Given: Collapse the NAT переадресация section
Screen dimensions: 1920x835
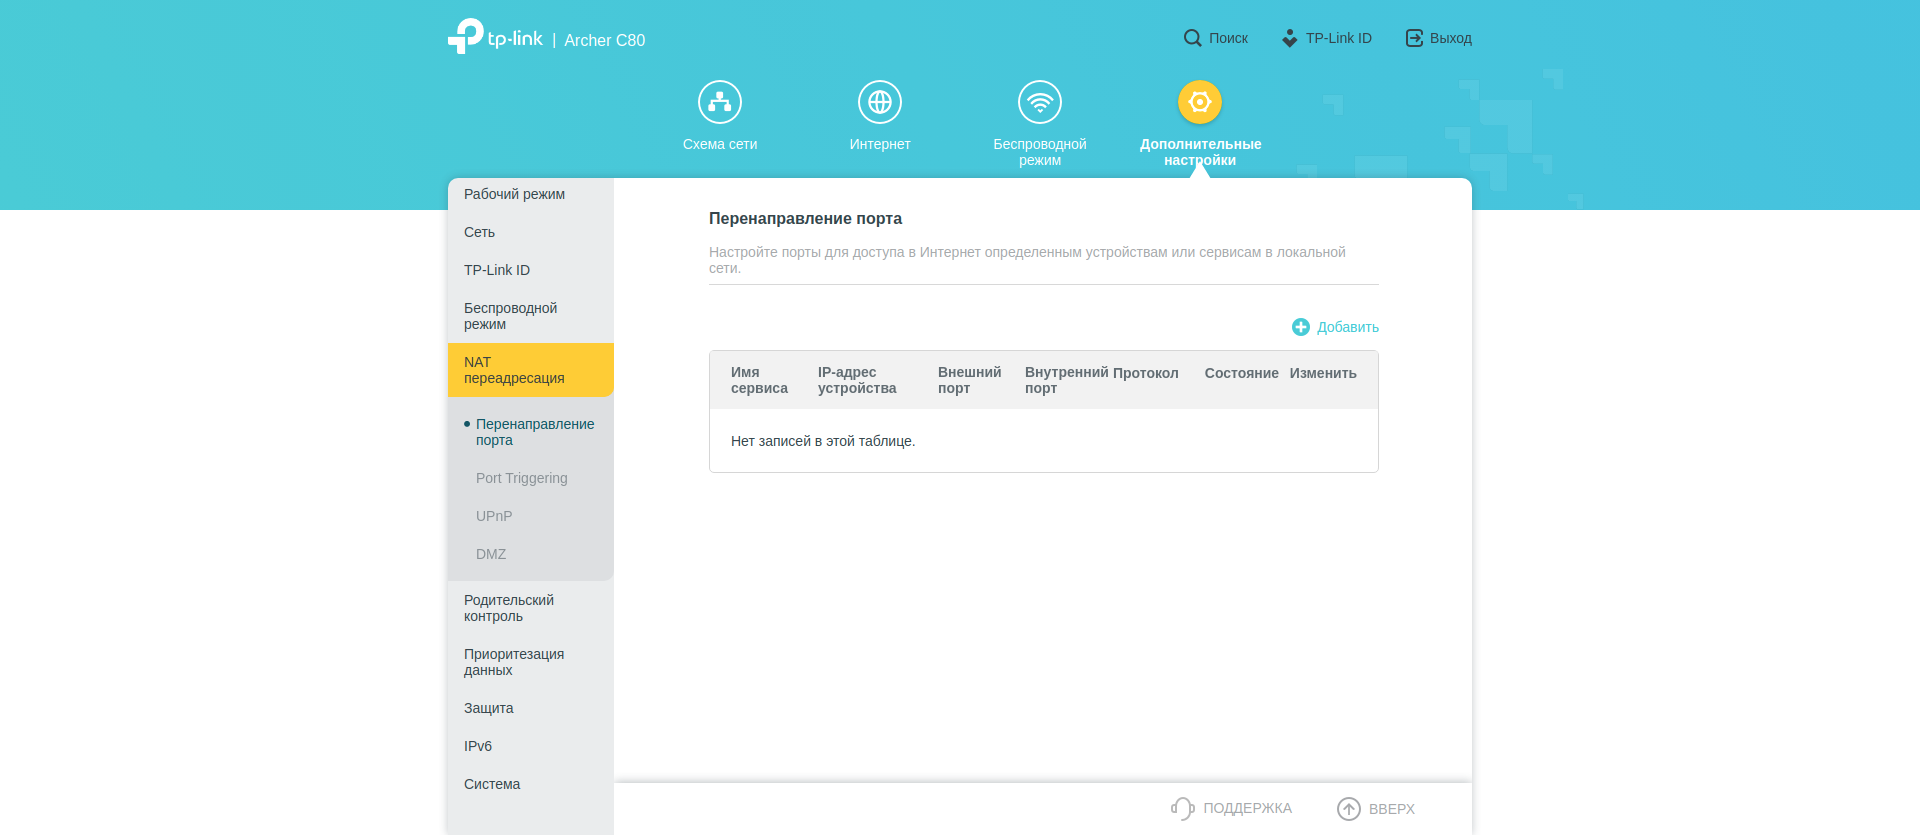Looking at the screenshot, I should click(514, 370).
